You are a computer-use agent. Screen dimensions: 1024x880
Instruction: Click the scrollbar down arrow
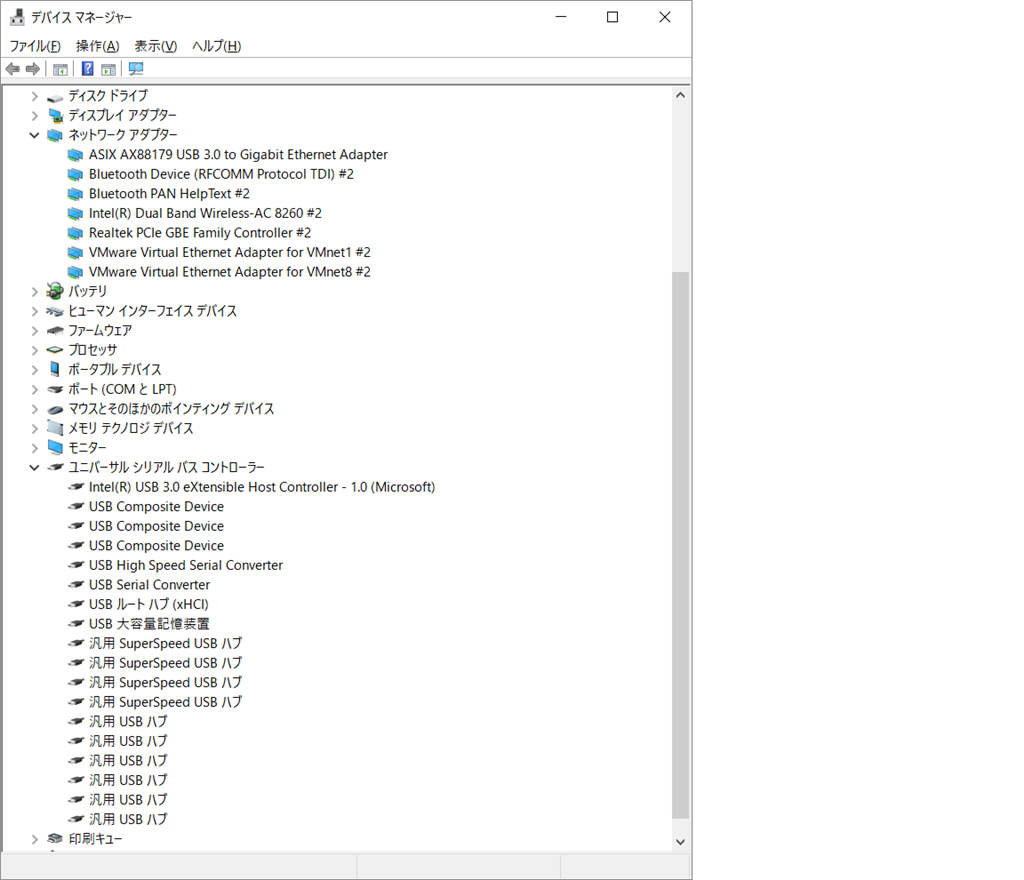click(680, 842)
